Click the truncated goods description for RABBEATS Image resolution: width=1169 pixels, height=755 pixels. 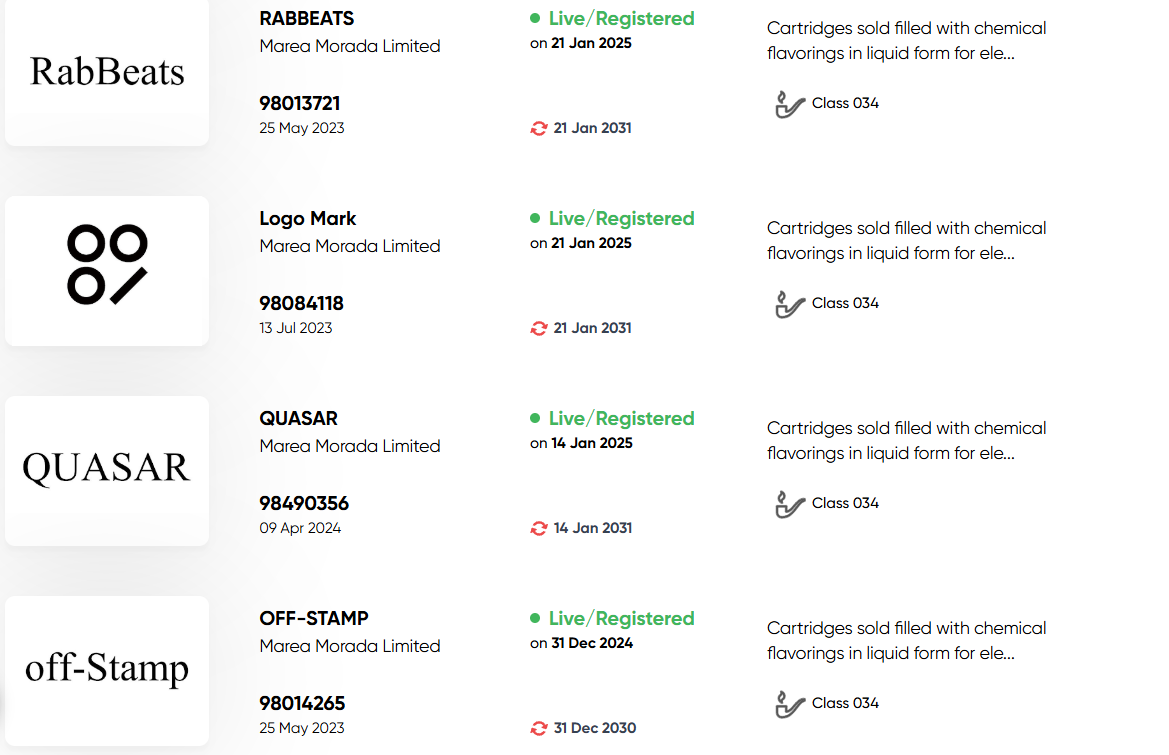point(906,40)
